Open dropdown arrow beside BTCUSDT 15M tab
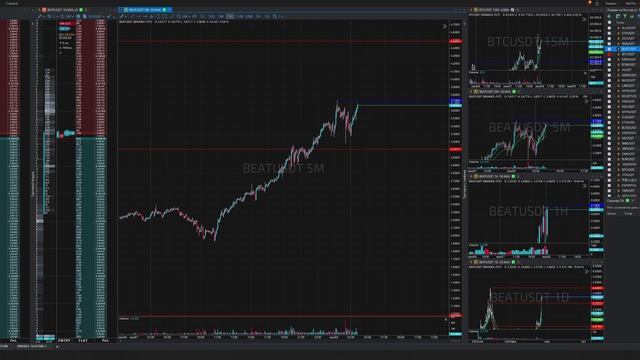640x360 pixels. pos(517,10)
